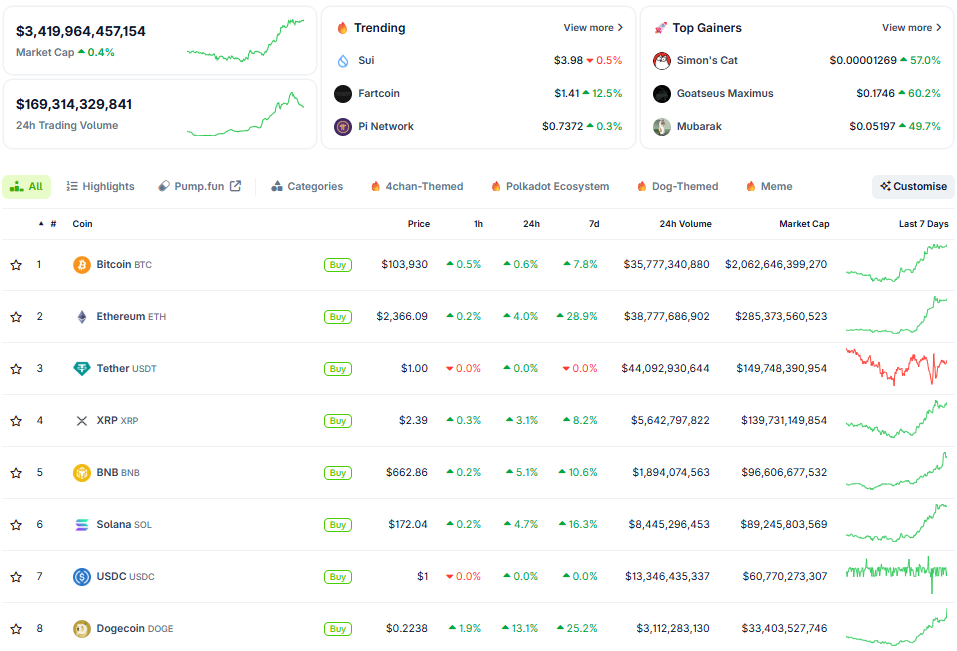Click Simon's Cat icon in Top Gainers
Image resolution: width=957 pixels, height=651 pixels.
point(662,61)
